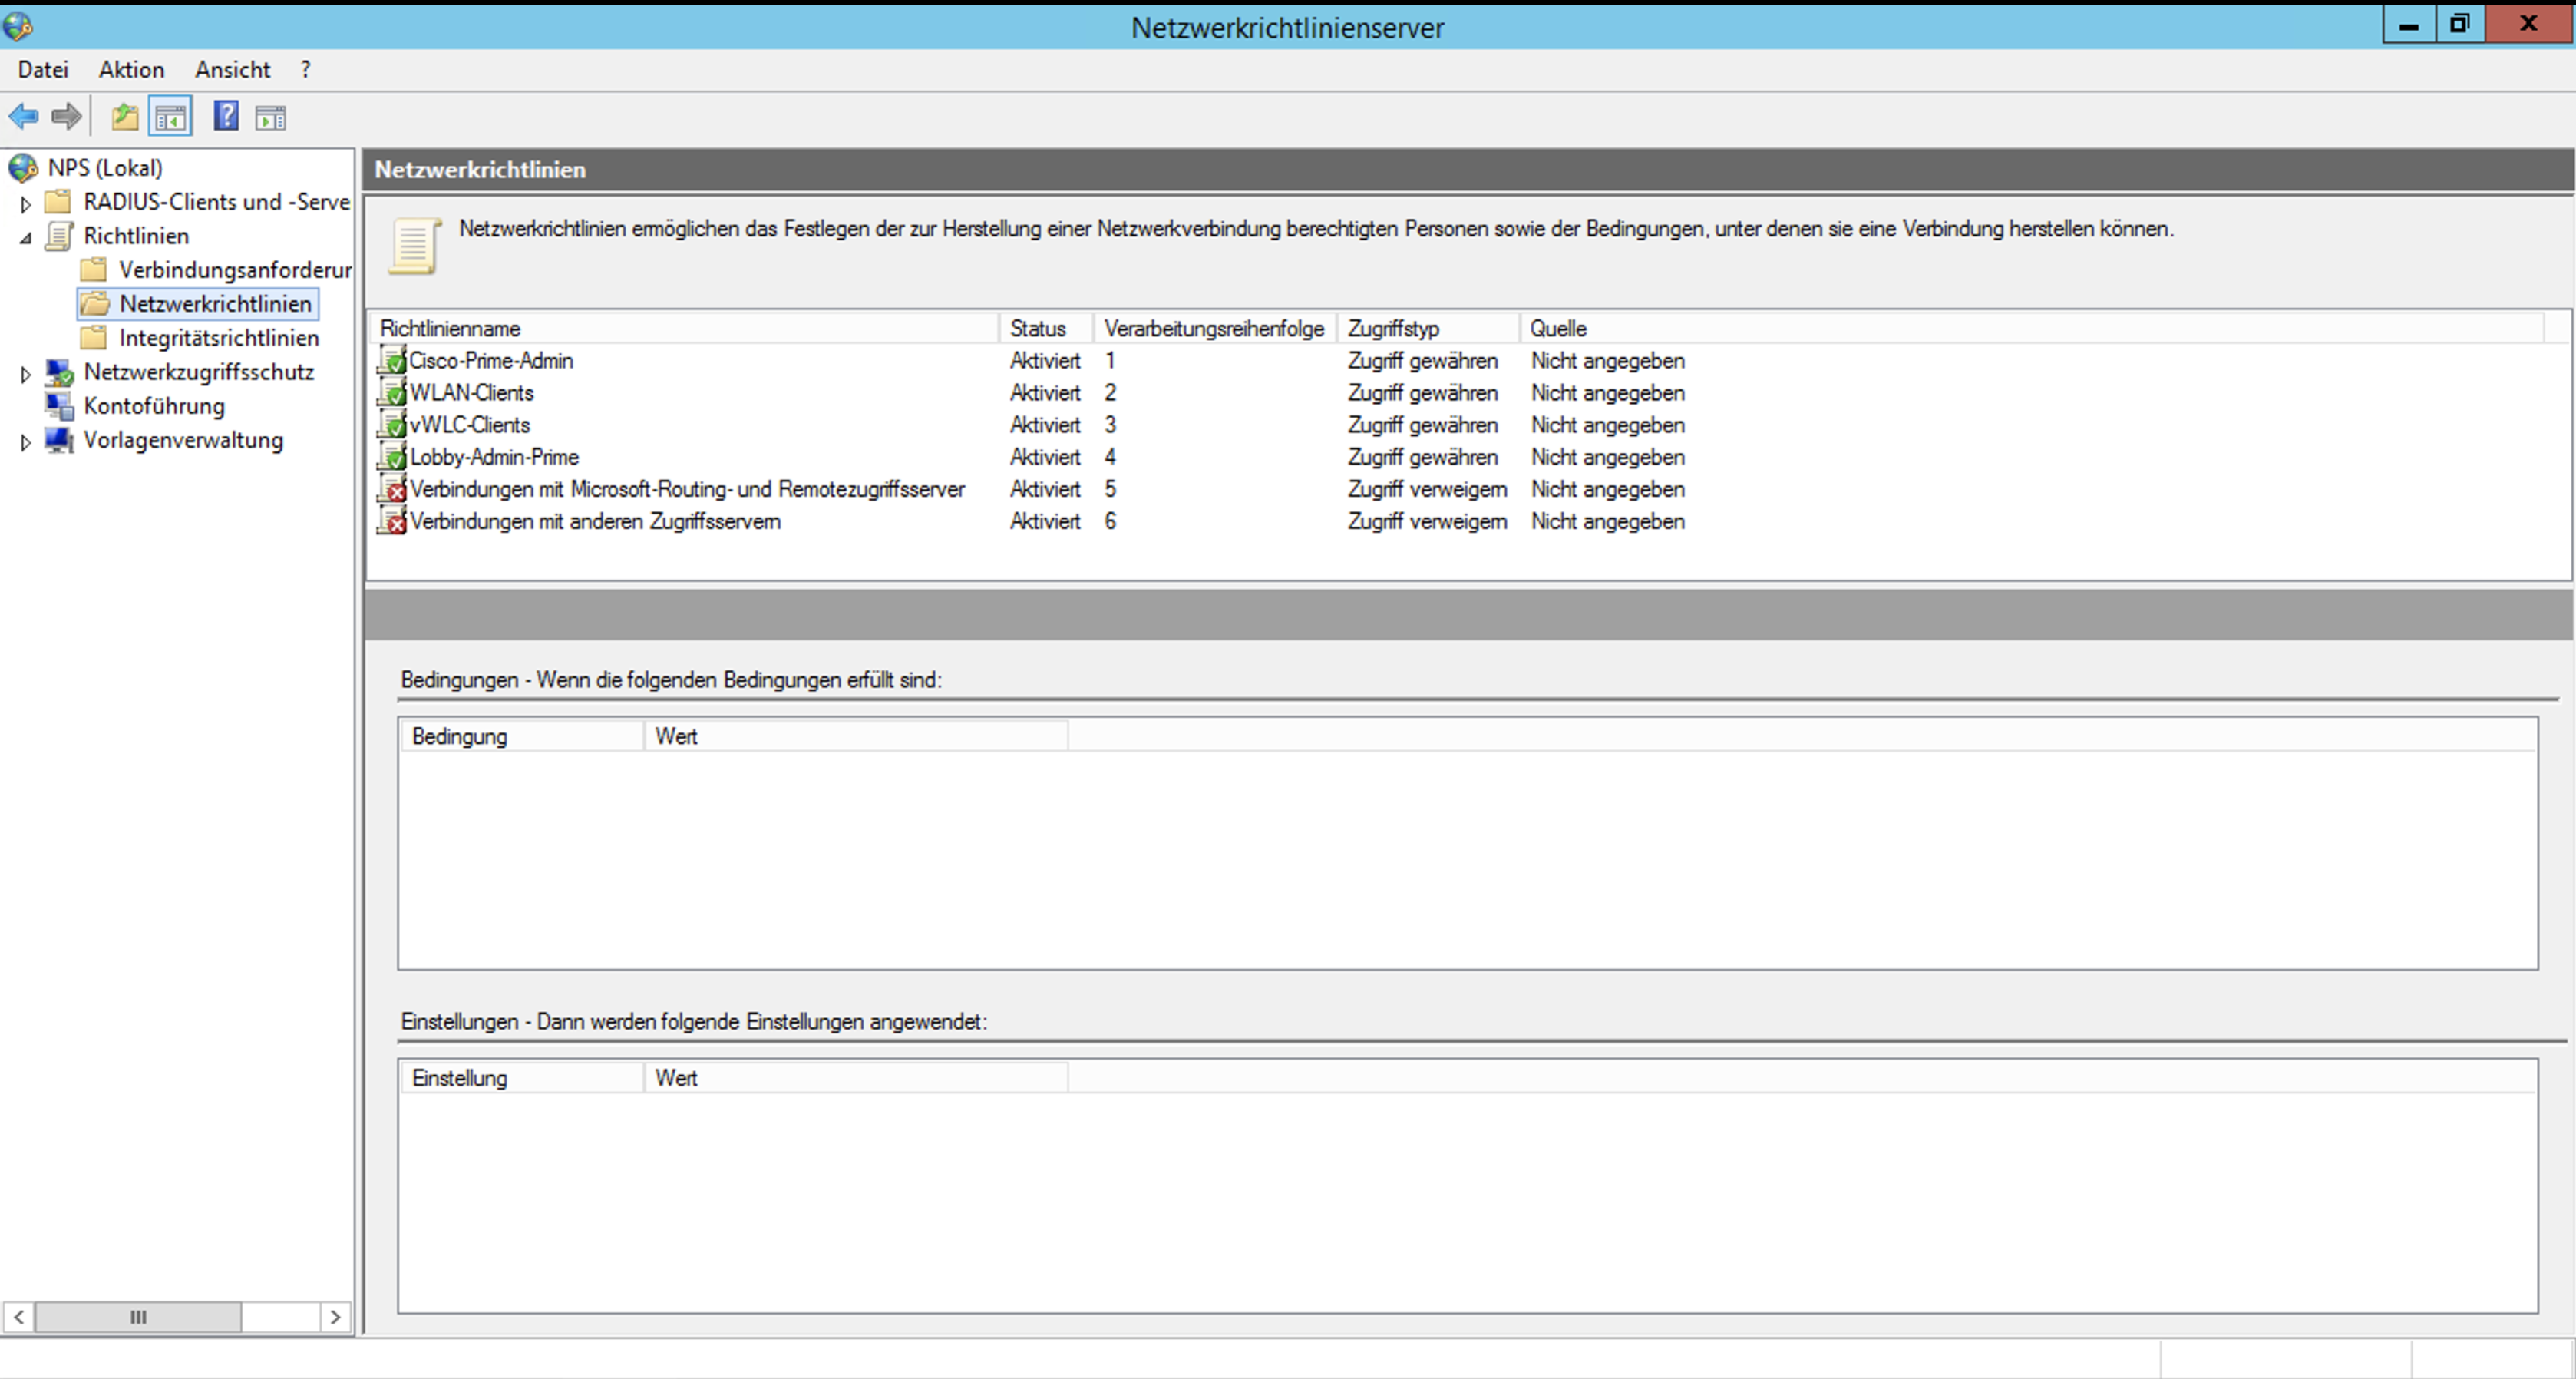Sort by Zugriffstyp column header
This screenshot has width=2576, height=1379.
[1428, 328]
